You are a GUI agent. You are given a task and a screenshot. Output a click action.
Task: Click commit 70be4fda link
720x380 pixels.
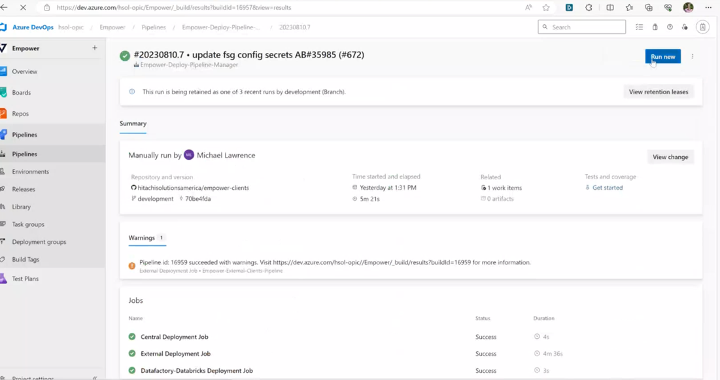click(x=198, y=199)
